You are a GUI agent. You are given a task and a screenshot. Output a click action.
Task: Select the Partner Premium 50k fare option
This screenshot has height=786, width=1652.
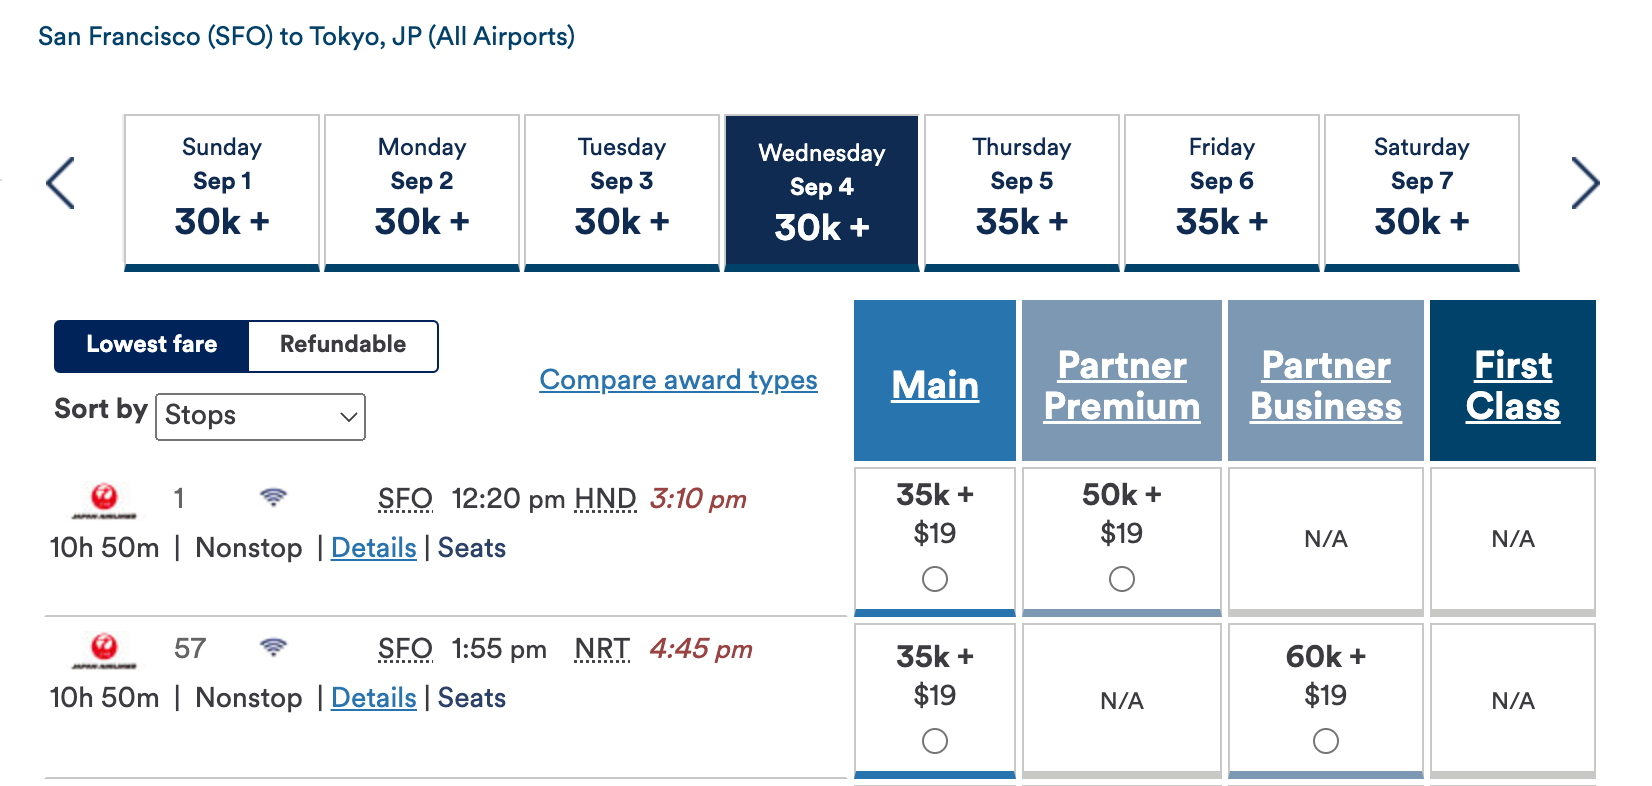click(1122, 578)
